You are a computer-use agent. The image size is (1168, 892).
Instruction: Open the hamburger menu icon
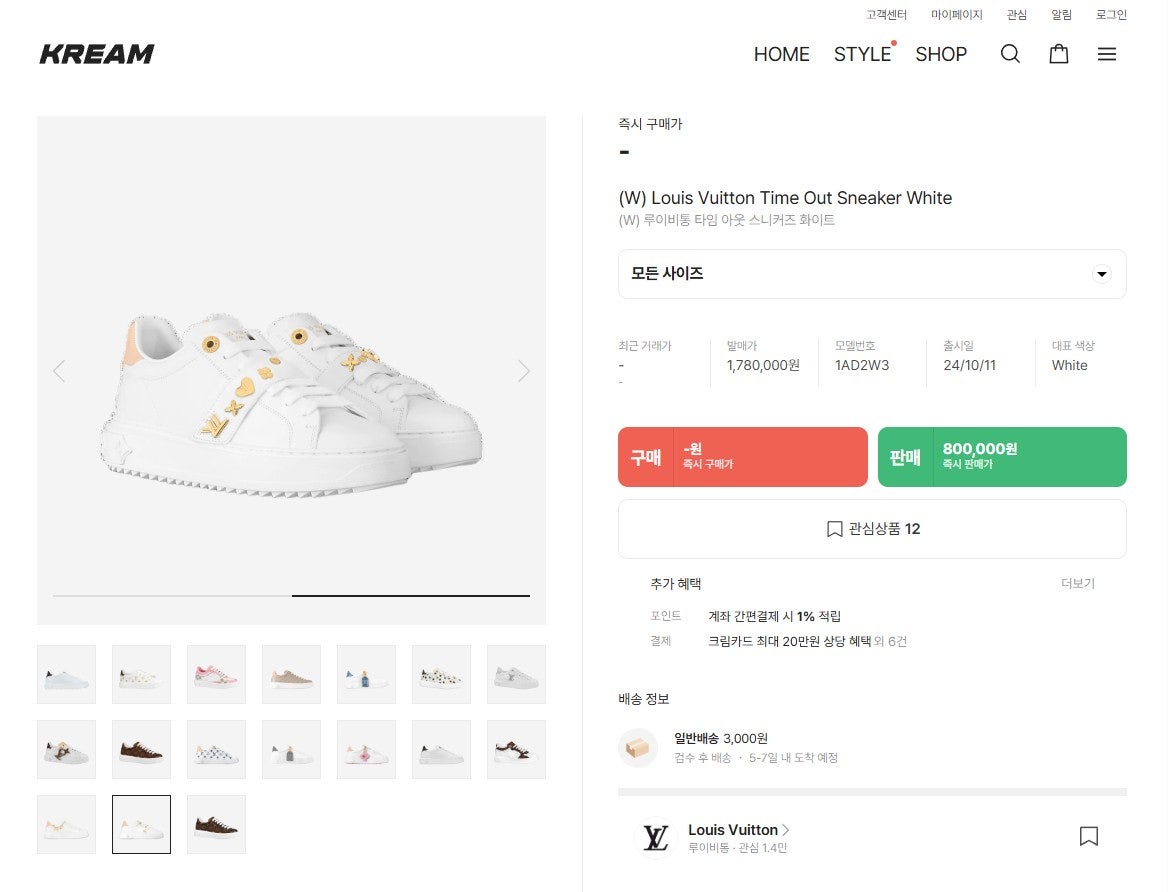point(1106,54)
